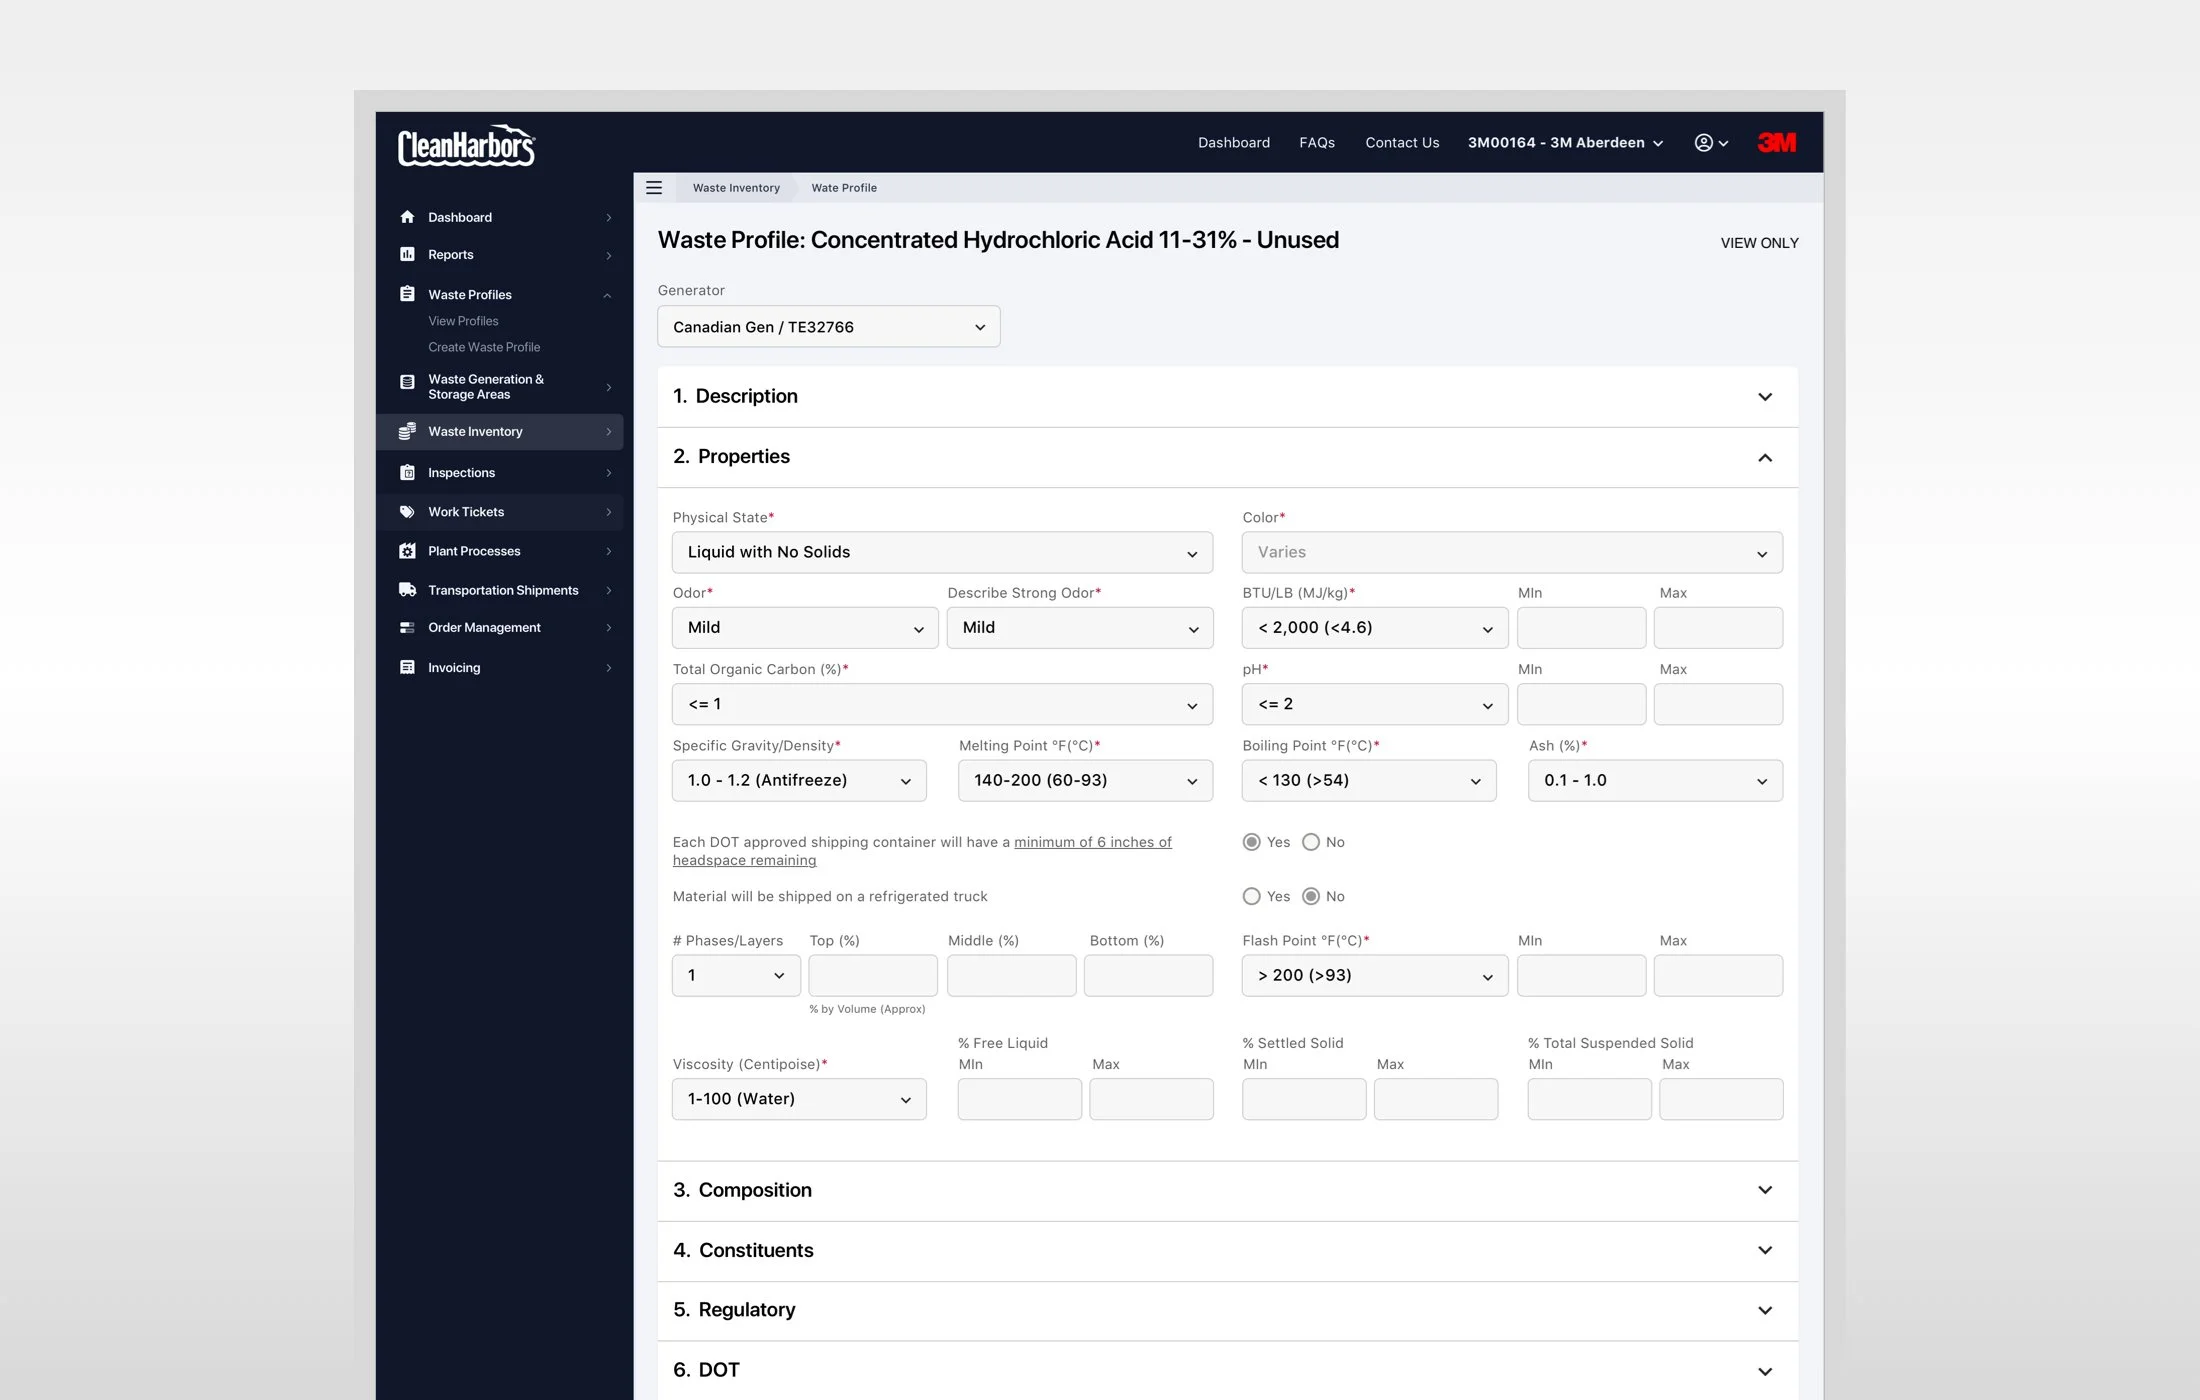Click the Create Waste Profile link
This screenshot has height=1400, width=2200.
coord(484,347)
